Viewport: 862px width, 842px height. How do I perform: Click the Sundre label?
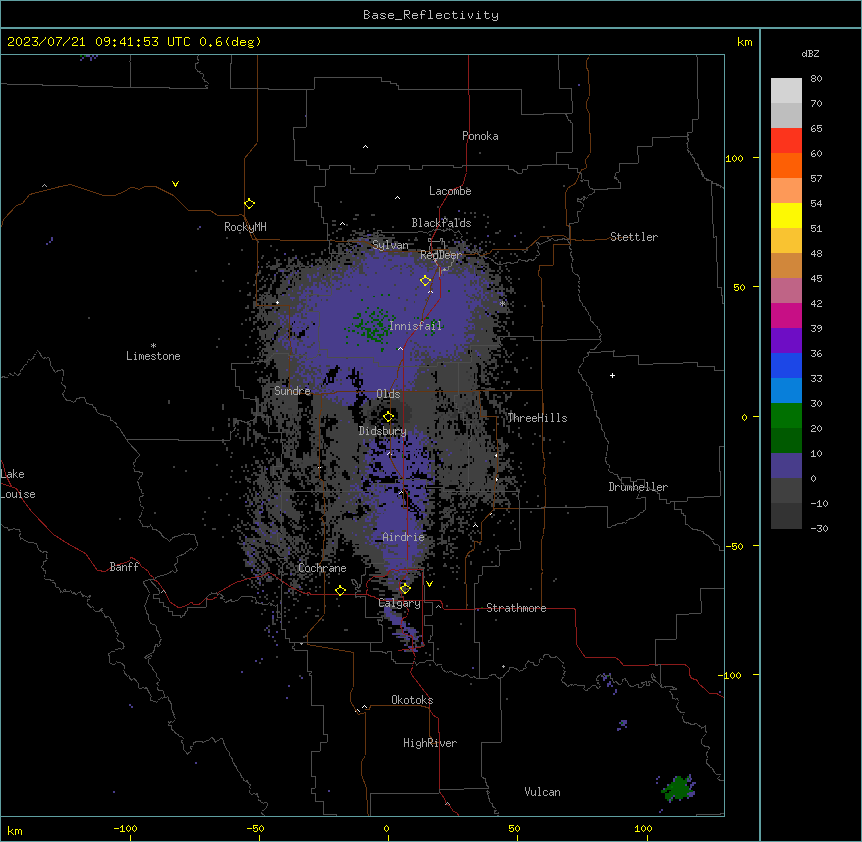click(292, 391)
